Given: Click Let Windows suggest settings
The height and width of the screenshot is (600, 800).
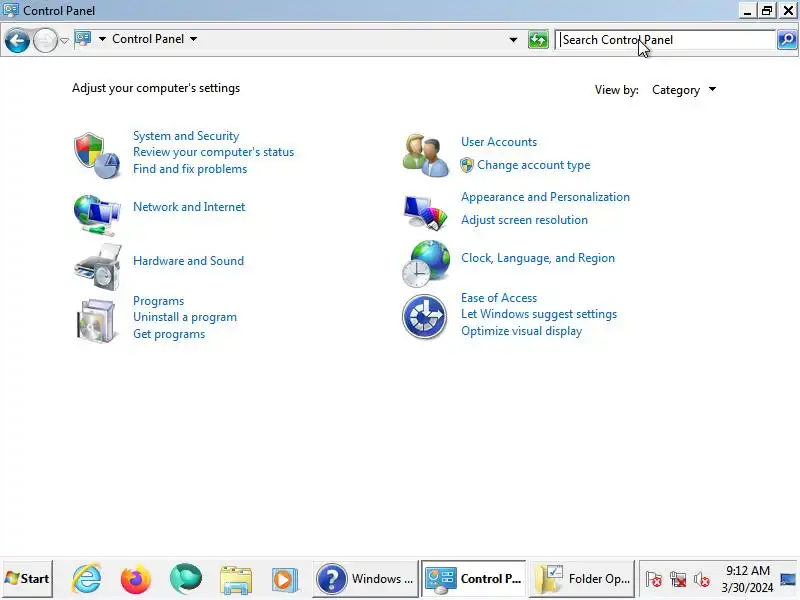Looking at the screenshot, I should pos(539,314).
